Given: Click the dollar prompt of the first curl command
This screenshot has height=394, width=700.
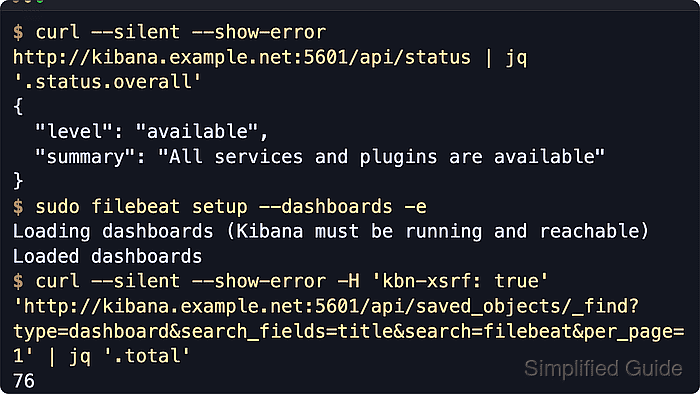Looking at the screenshot, I should pyautogui.click(x=18, y=32).
